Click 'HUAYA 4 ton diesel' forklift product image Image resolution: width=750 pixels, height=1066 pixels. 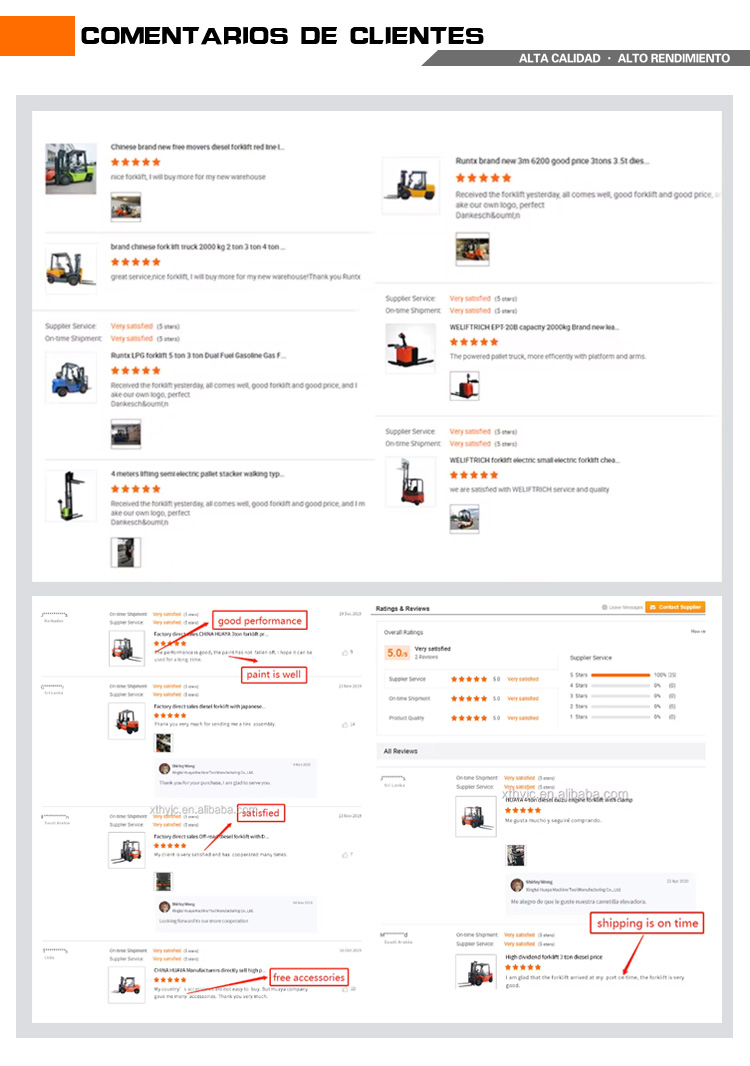(x=476, y=816)
